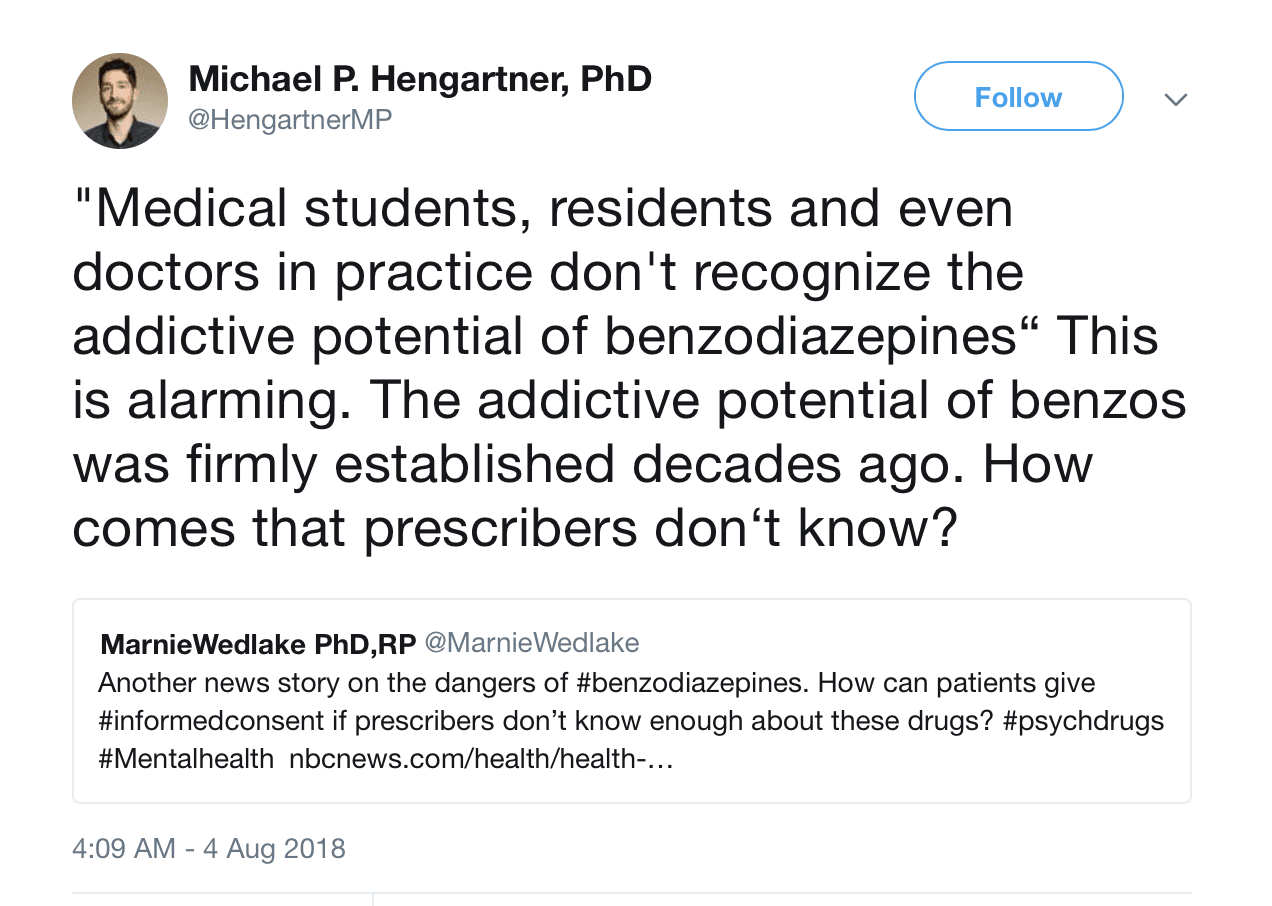Click Michael P. Hengartner's profile photo
This screenshot has width=1272, height=906.
(x=120, y=101)
